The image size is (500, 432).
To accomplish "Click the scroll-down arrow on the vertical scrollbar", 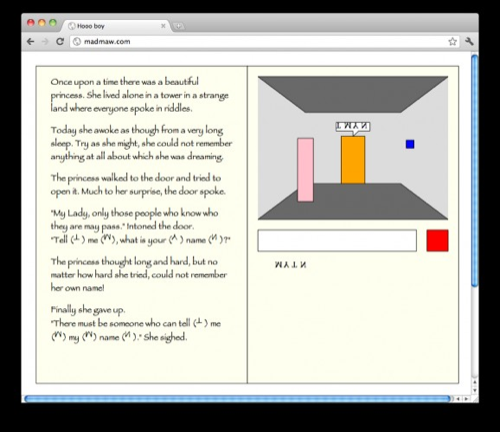I will (475, 390).
